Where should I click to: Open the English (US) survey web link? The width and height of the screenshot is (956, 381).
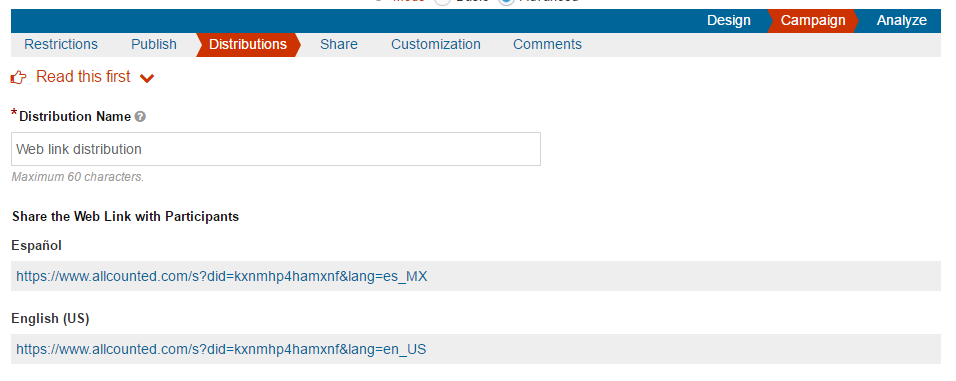221,349
